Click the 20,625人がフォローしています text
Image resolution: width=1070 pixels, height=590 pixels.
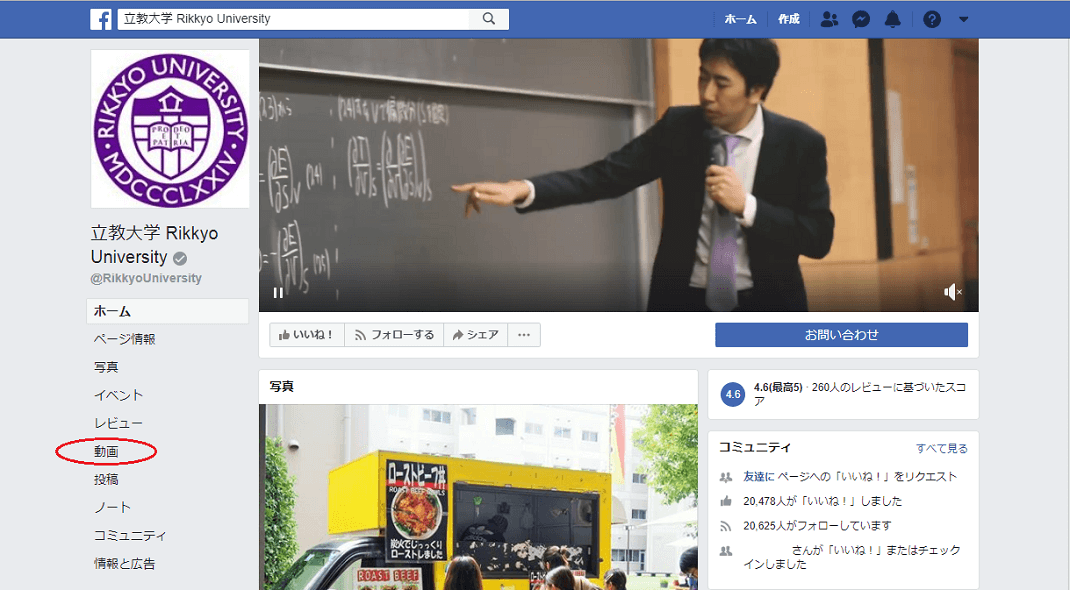(x=818, y=526)
